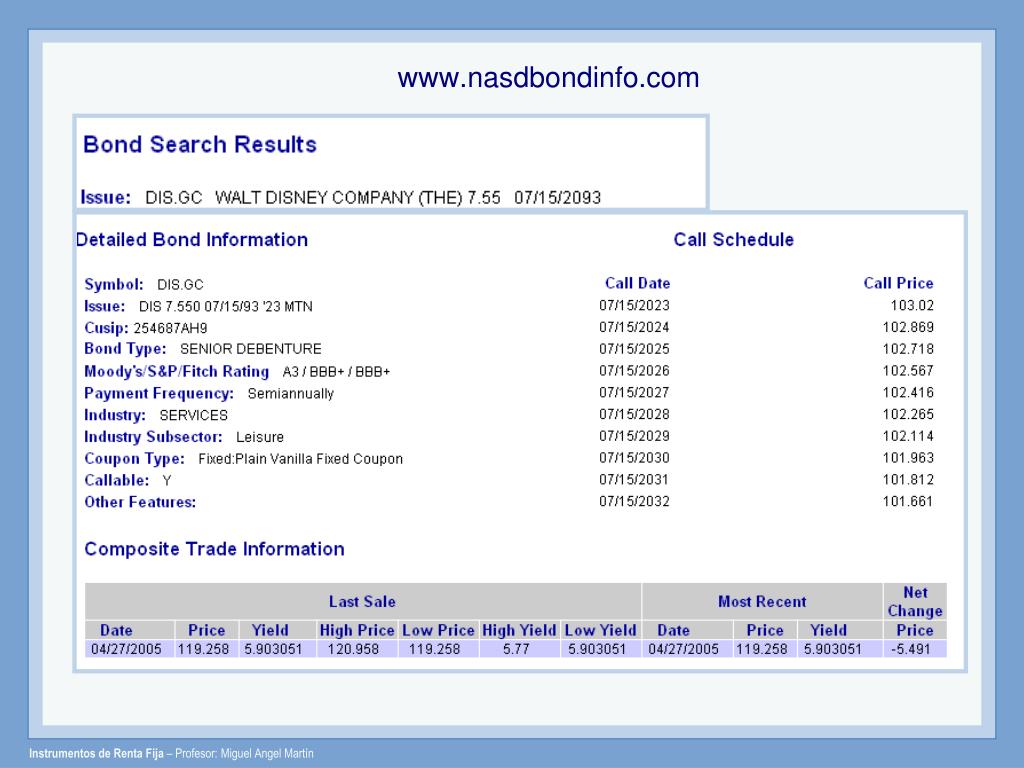The height and width of the screenshot is (768, 1024).
Task: Click the Call Date column header
Action: coord(637,283)
